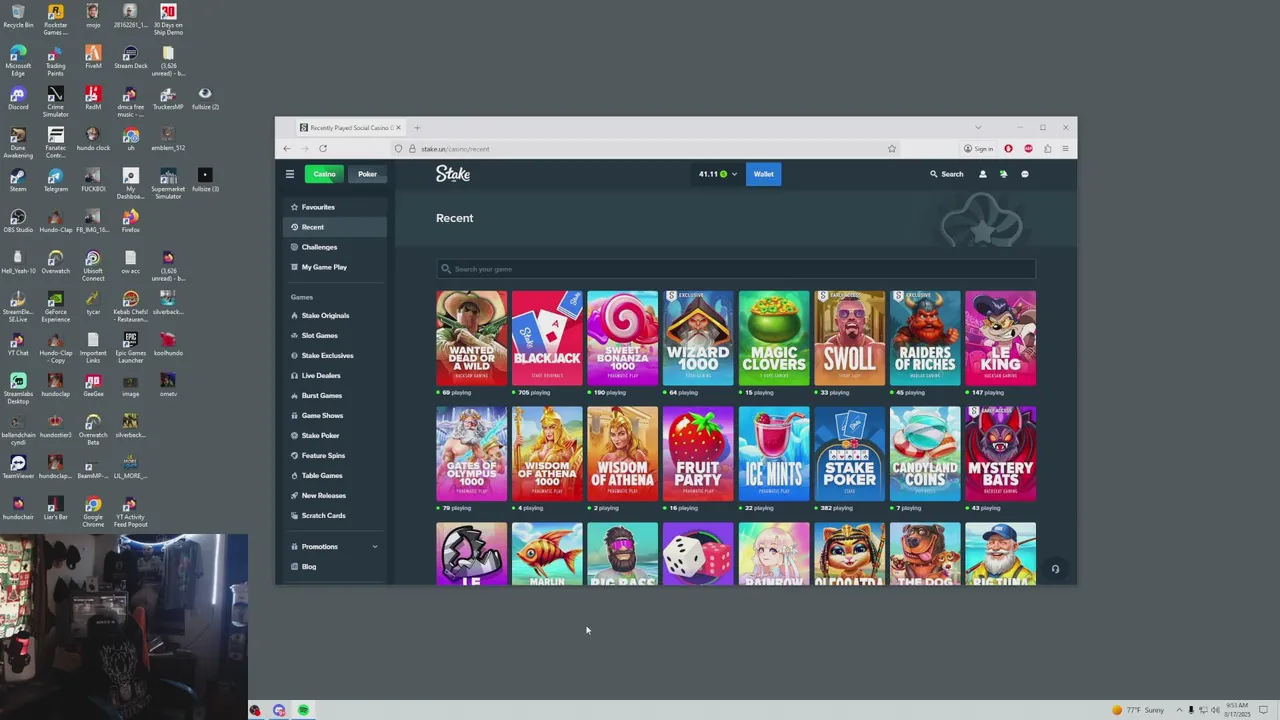Open Telegram desktop shortcut

pos(55,180)
